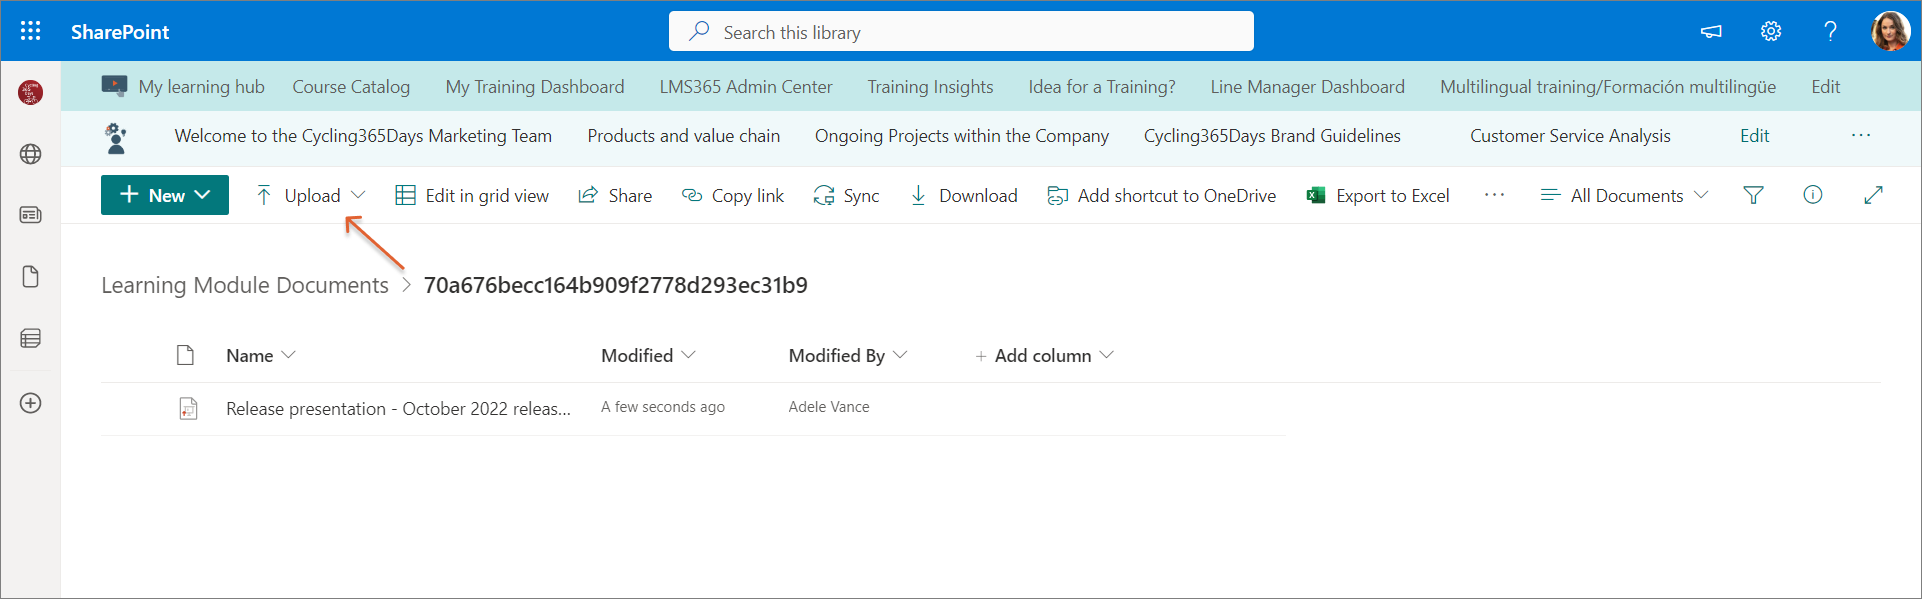Expand content with the full-screen arrow icon
Image resolution: width=1922 pixels, height=599 pixels.
coord(1873,195)
